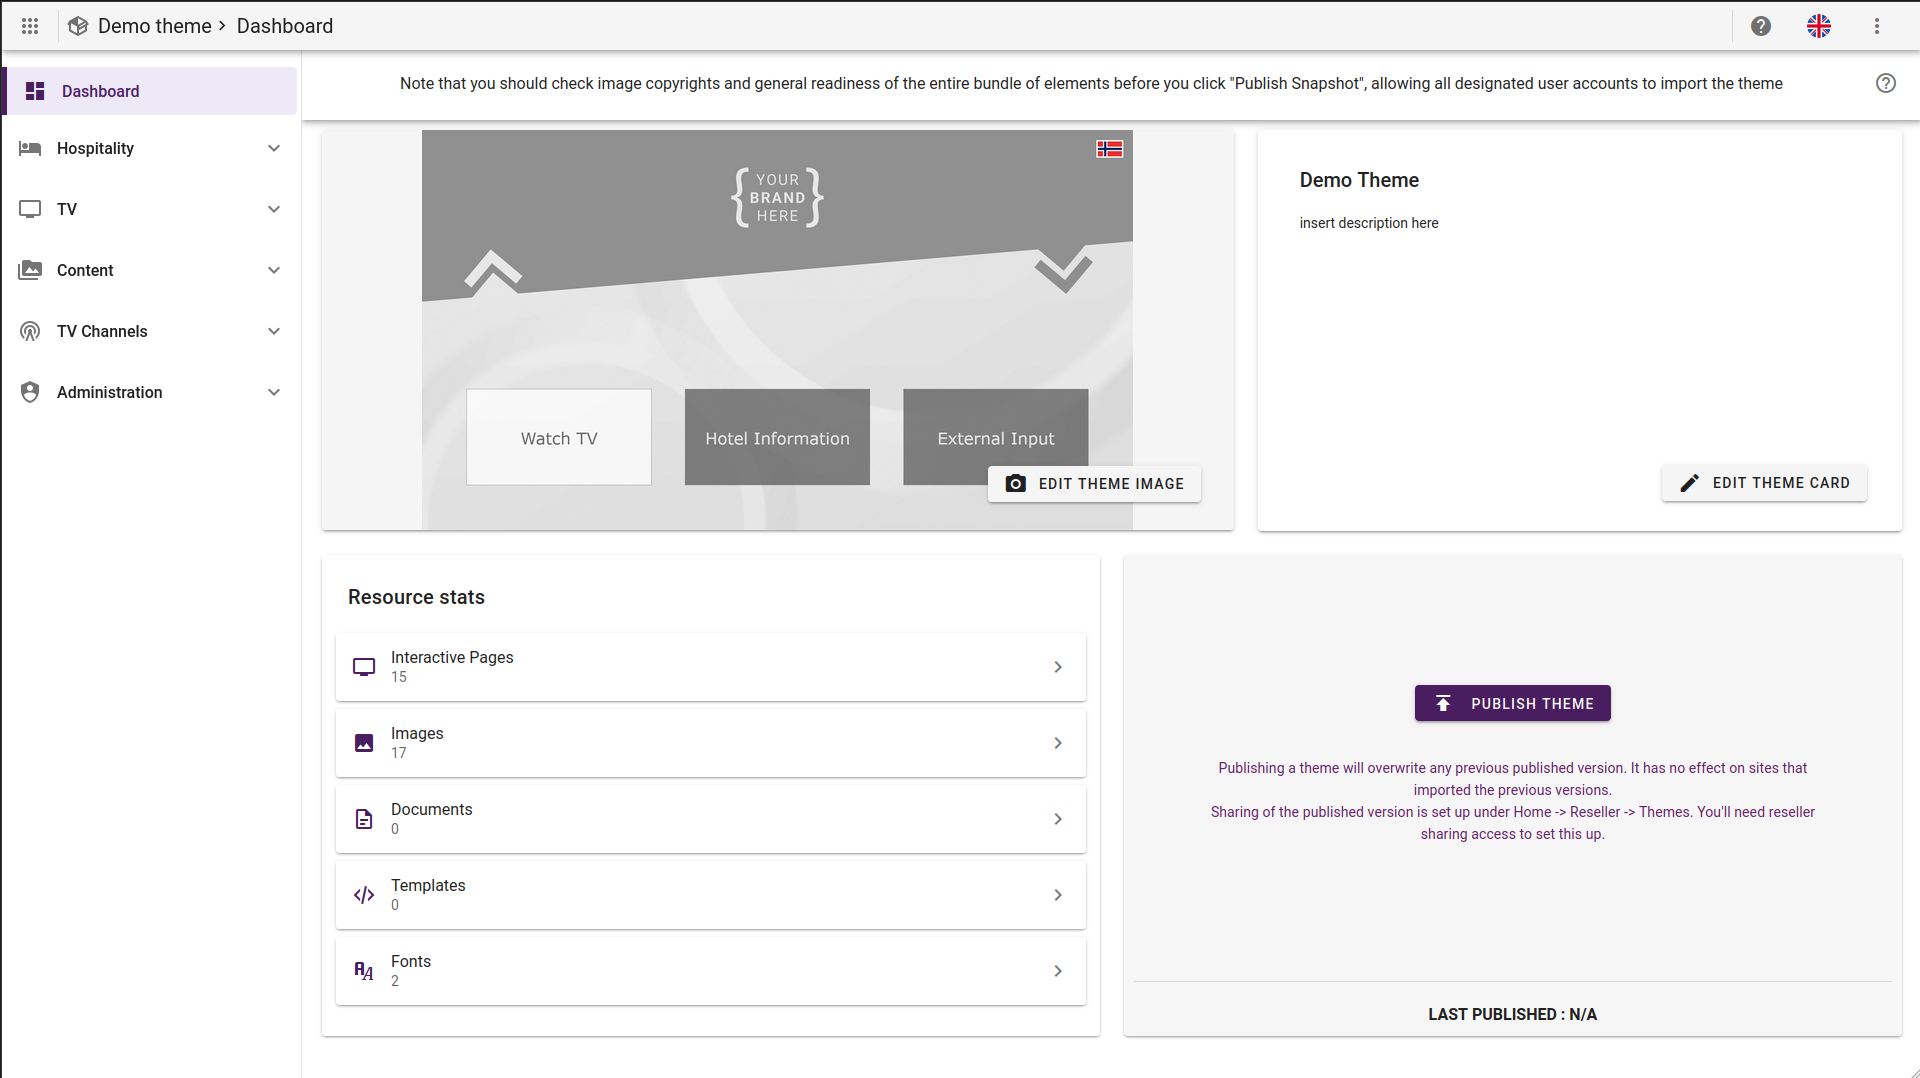Click the Publish Theme button
This screenshot has width=1920, height=1078.
pyautogui.click(x=1512, y=703)
